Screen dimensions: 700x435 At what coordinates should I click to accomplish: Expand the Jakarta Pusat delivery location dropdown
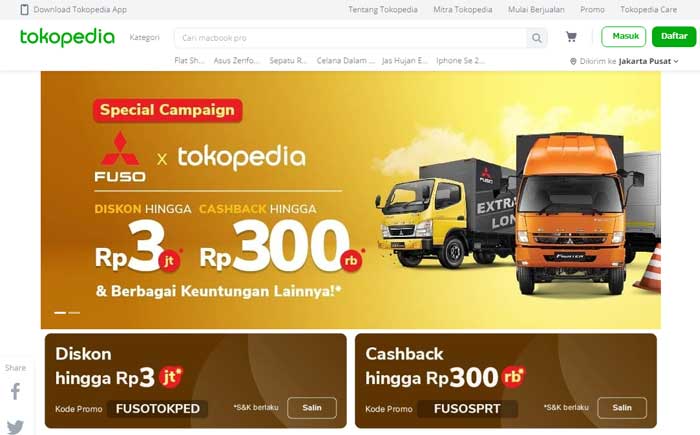coord(649,61)
